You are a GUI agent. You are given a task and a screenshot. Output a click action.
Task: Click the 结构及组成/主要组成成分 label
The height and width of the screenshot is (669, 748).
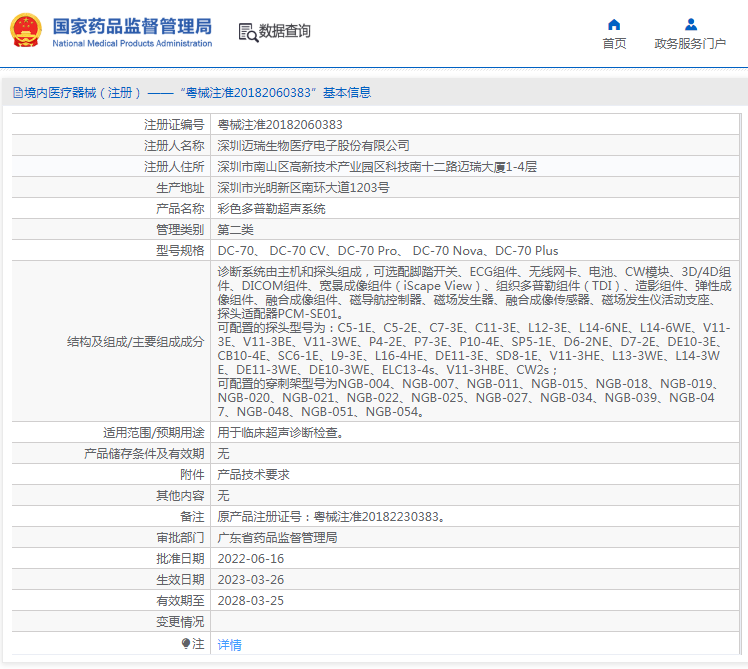click(135, 342)
